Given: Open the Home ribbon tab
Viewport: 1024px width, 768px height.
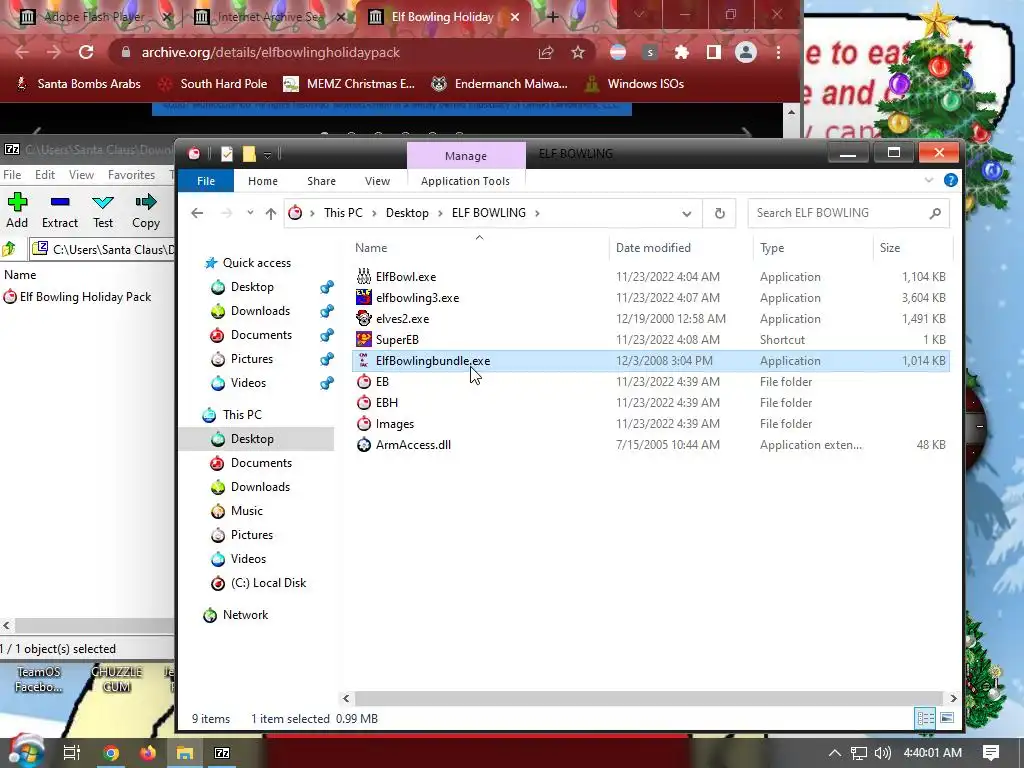Looking at the screenshot, I should point(263,181).
